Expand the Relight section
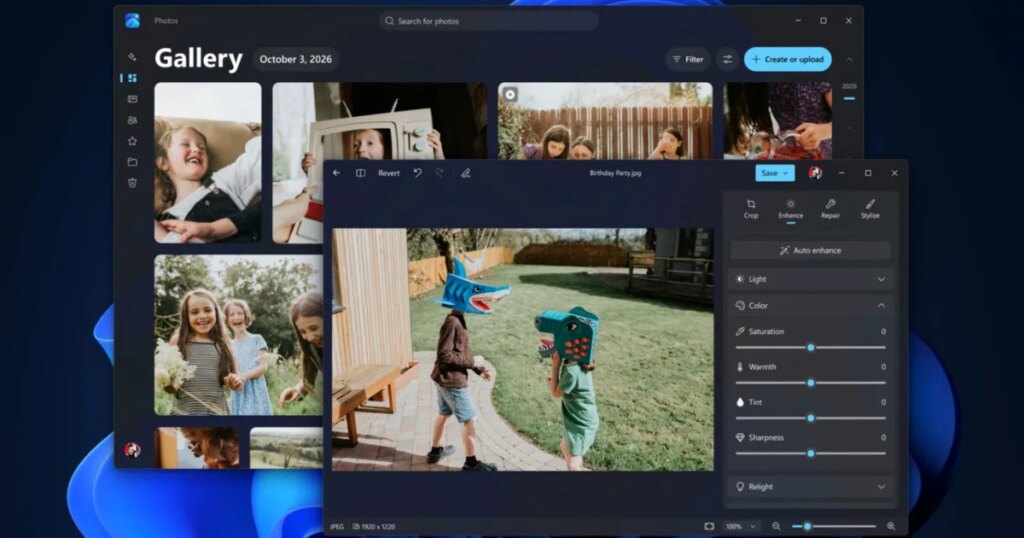The height and width of the screenshot is (538, 1024). coord(810,487)
